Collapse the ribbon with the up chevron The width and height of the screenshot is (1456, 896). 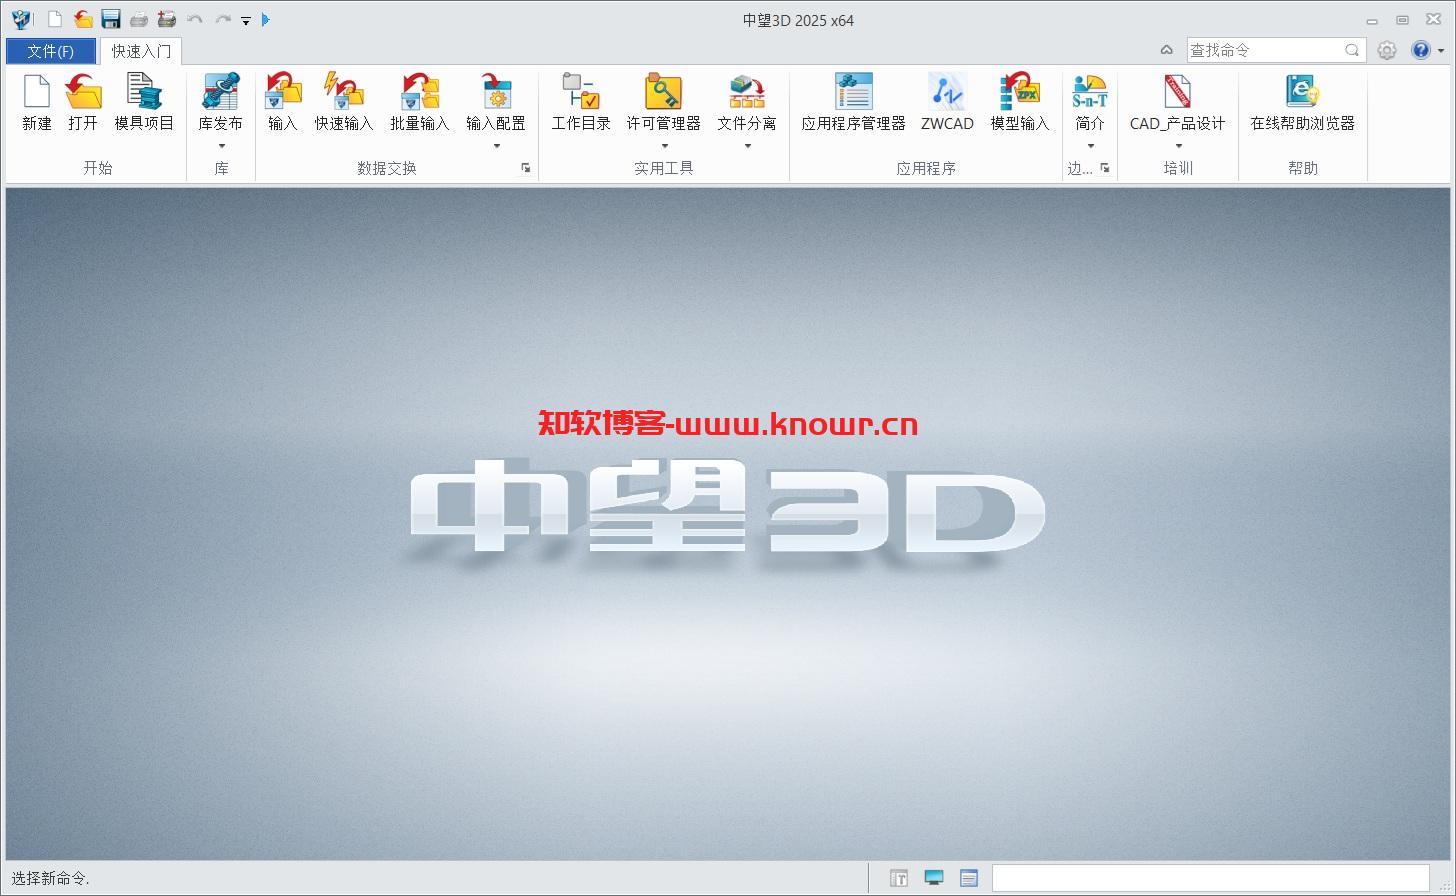[x=1166, y=50]
